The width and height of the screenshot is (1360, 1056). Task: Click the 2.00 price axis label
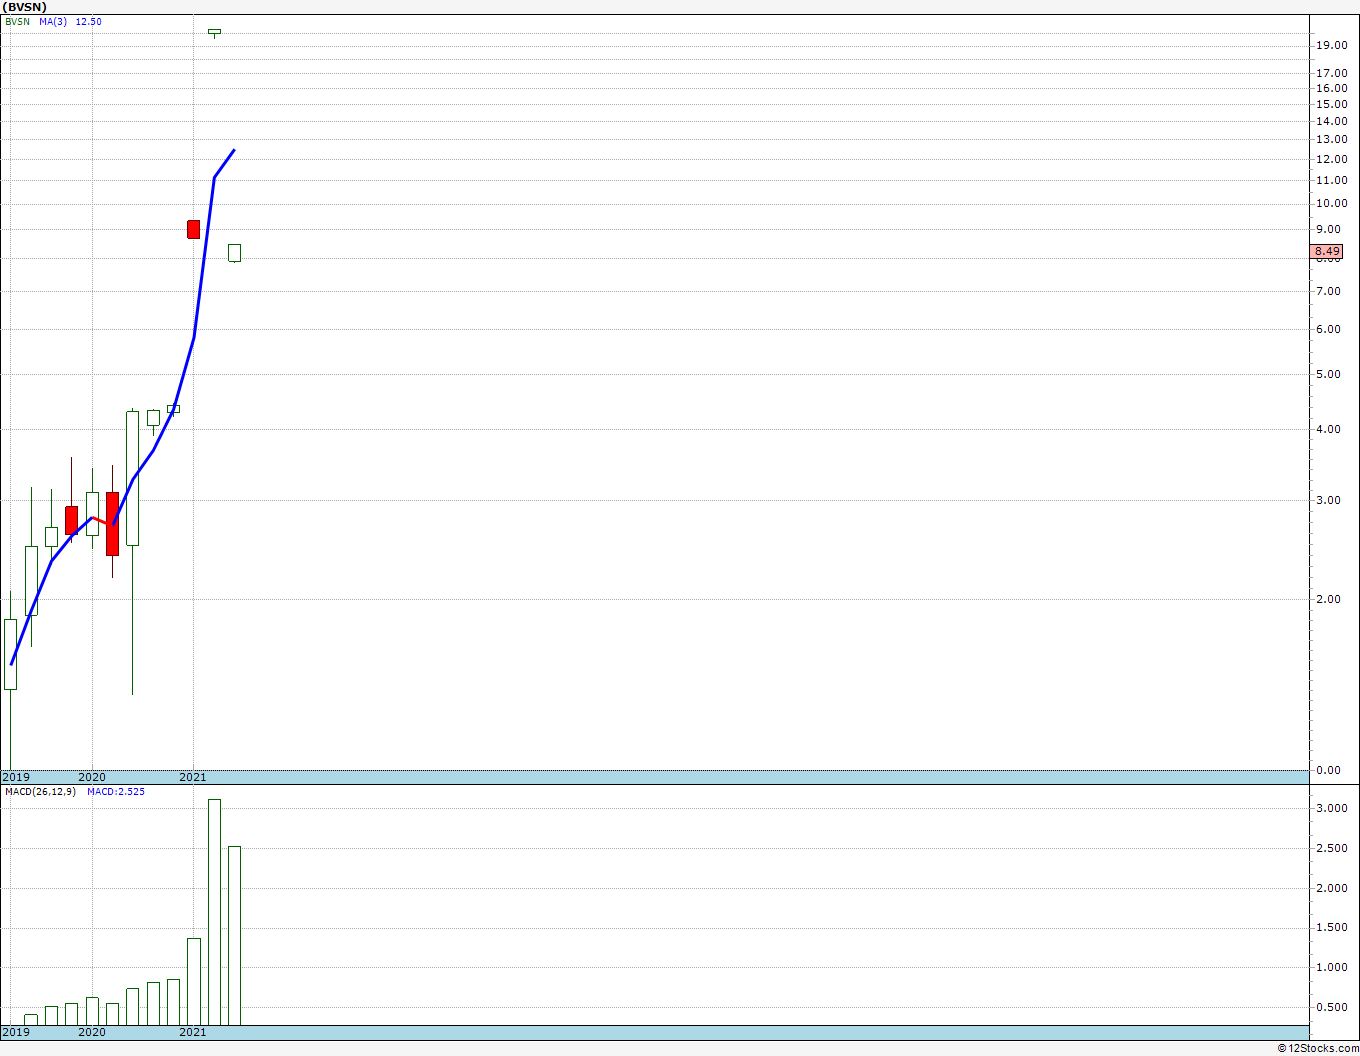tap(1328, 599)
